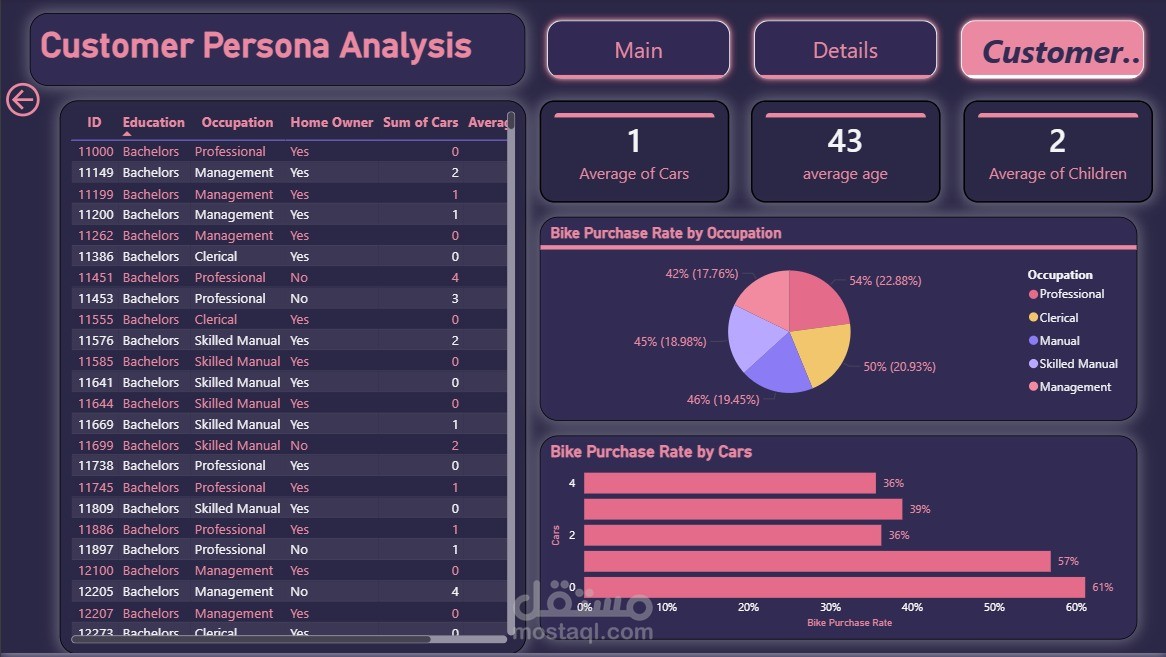This screenshot has height=657, width=1166.
Task: Click Manual legend marker in Occupation legend
Action: point(1033,340)
